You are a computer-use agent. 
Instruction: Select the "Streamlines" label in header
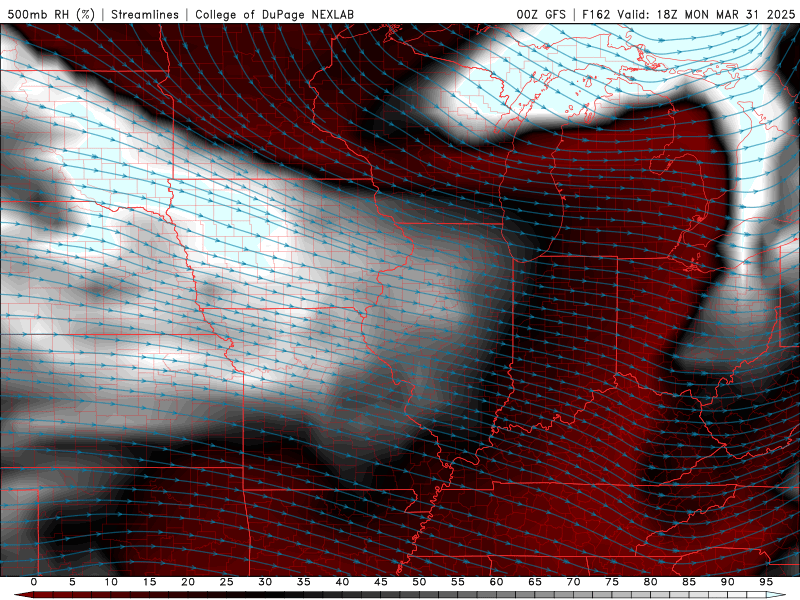pos(145,14)
